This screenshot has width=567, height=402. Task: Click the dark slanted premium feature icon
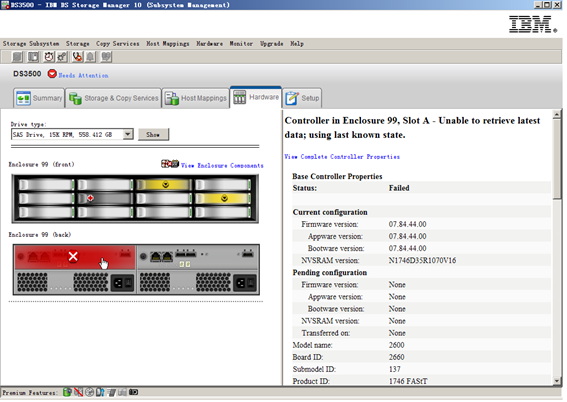[111, 392]
